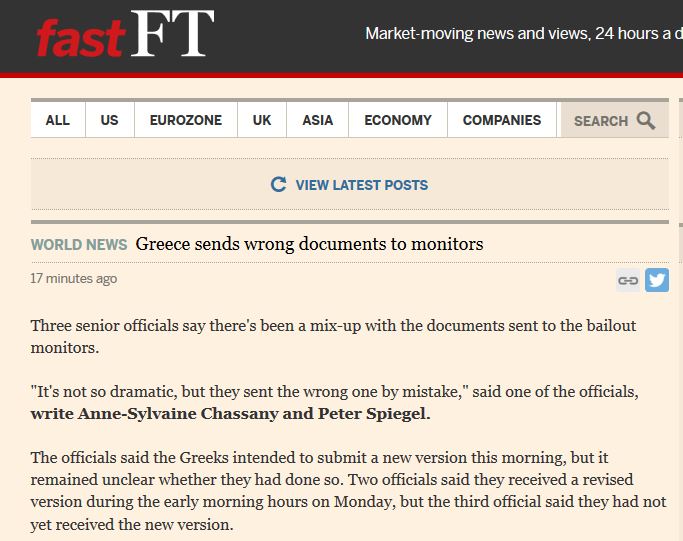Open the 'Greece sends wrong documents to monitors' headline

pos(309,243)
